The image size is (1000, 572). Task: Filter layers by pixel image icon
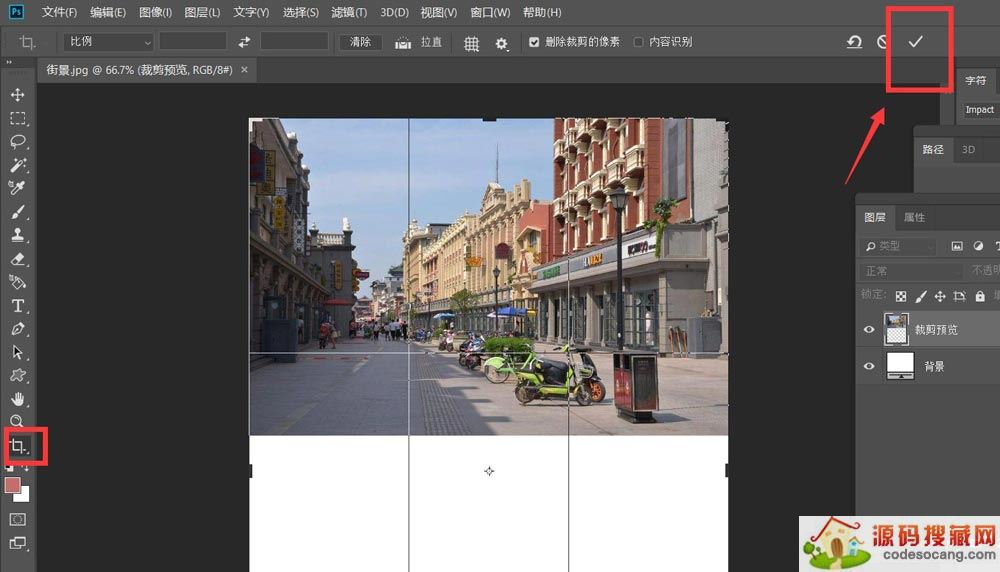coord(957,246)
